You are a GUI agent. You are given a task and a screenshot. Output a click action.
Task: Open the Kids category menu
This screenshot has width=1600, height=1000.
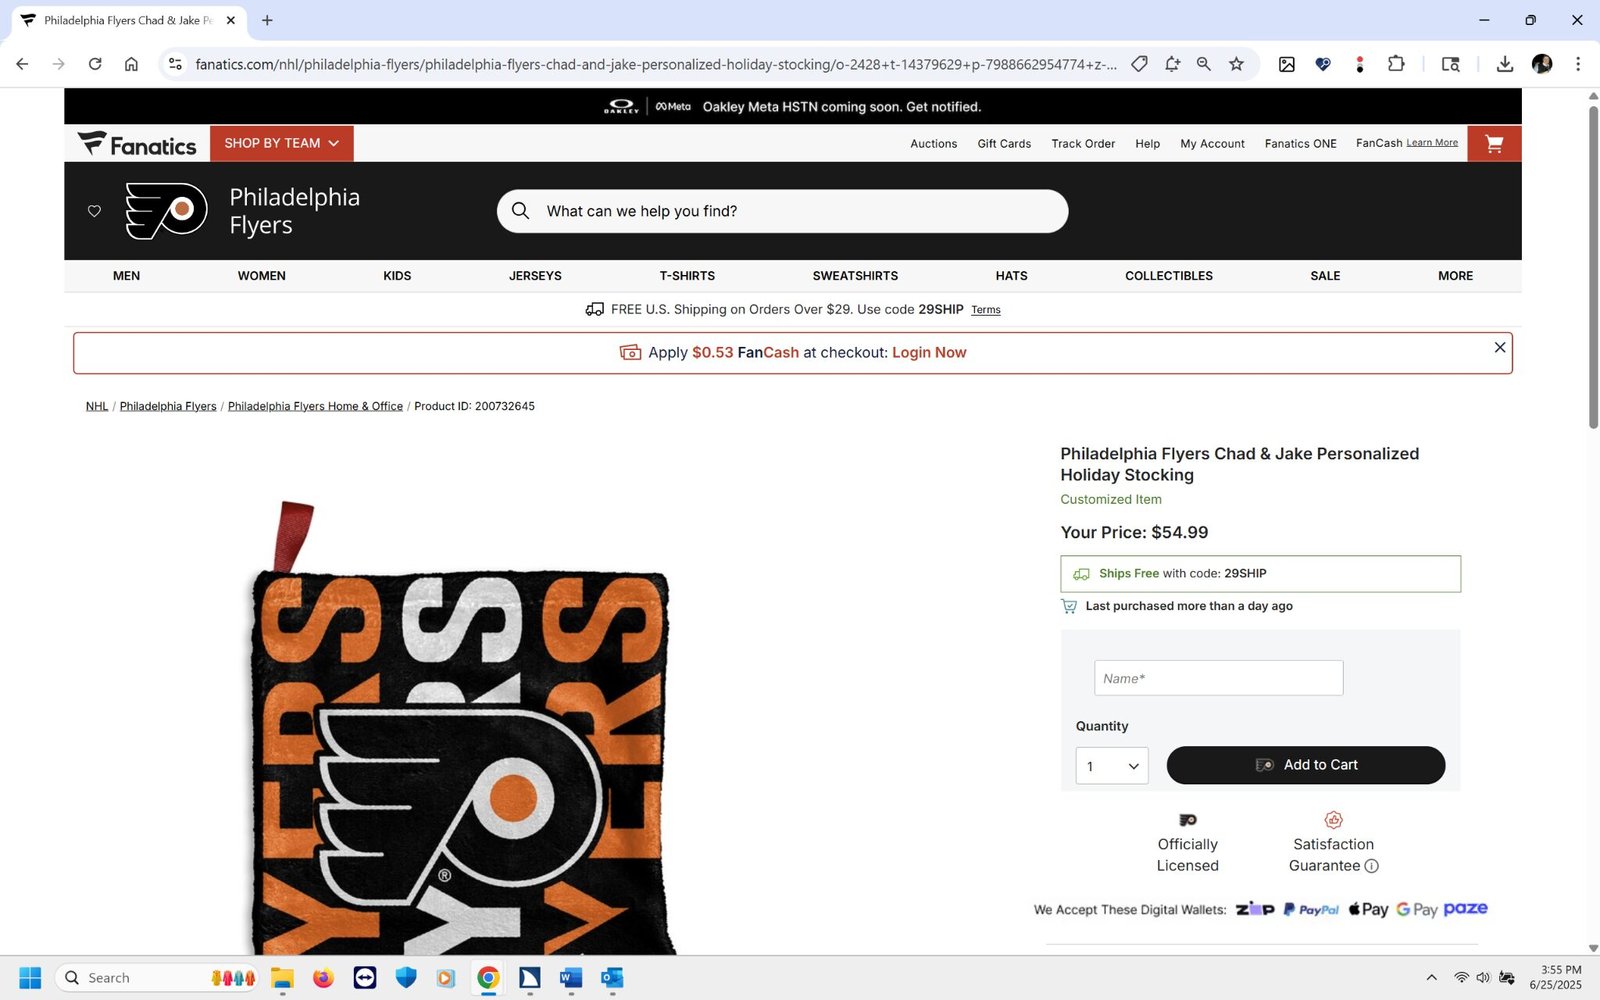(x=397, y=276)
